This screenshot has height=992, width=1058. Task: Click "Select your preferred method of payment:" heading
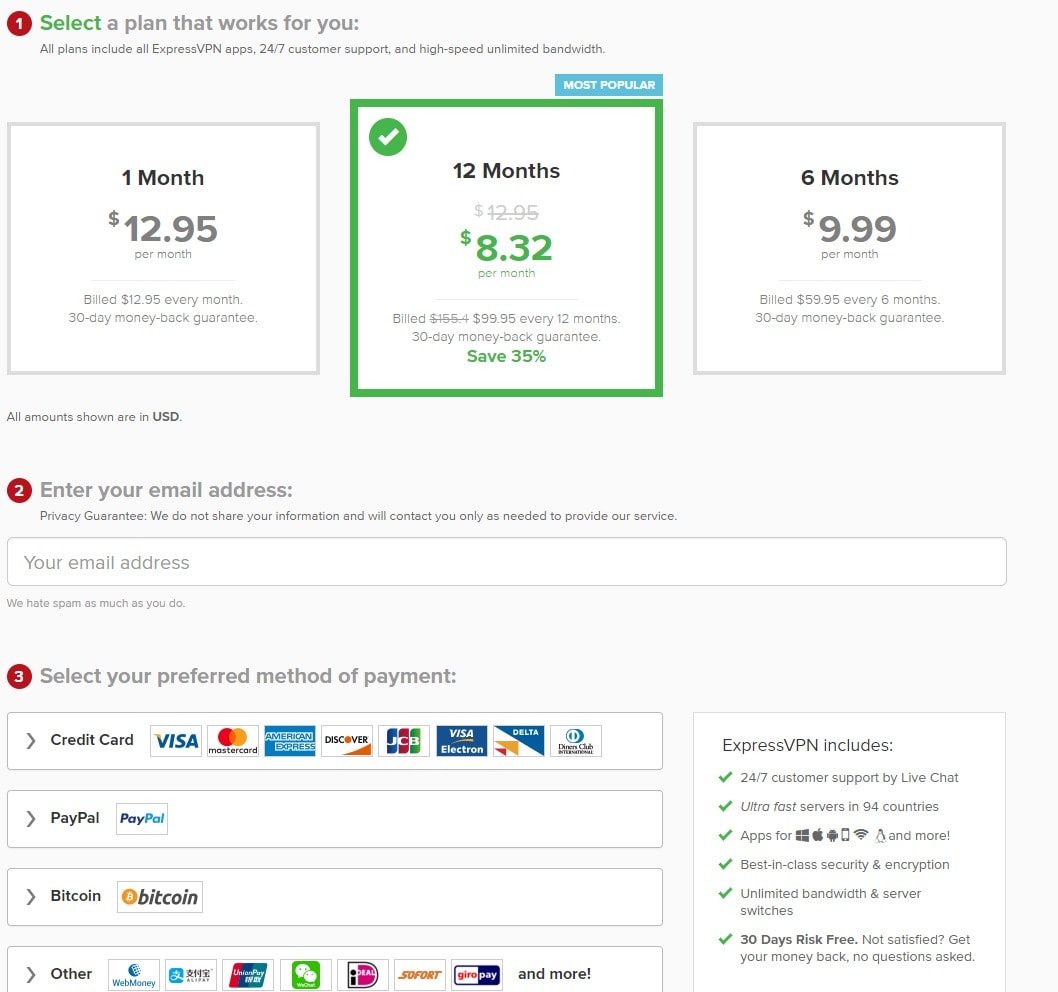248,676
